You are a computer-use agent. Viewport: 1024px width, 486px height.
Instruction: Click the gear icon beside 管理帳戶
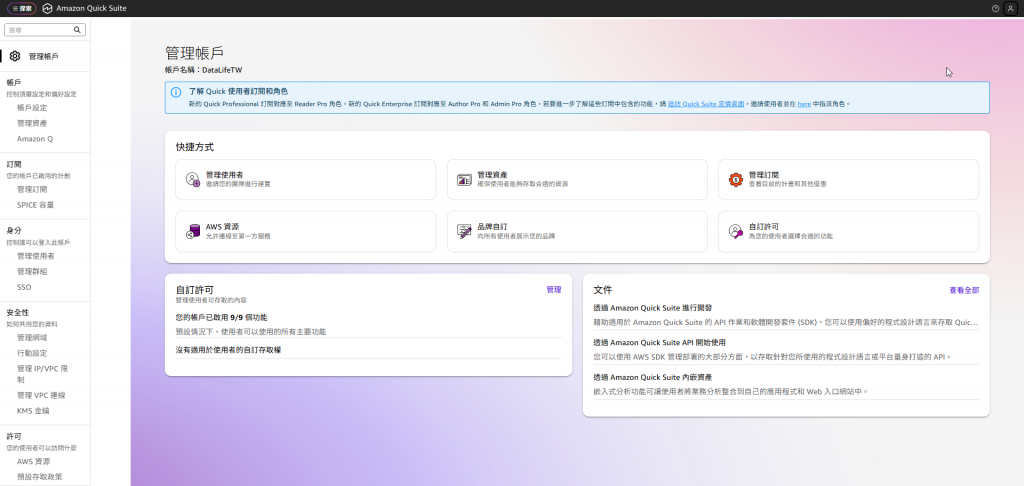15,56
